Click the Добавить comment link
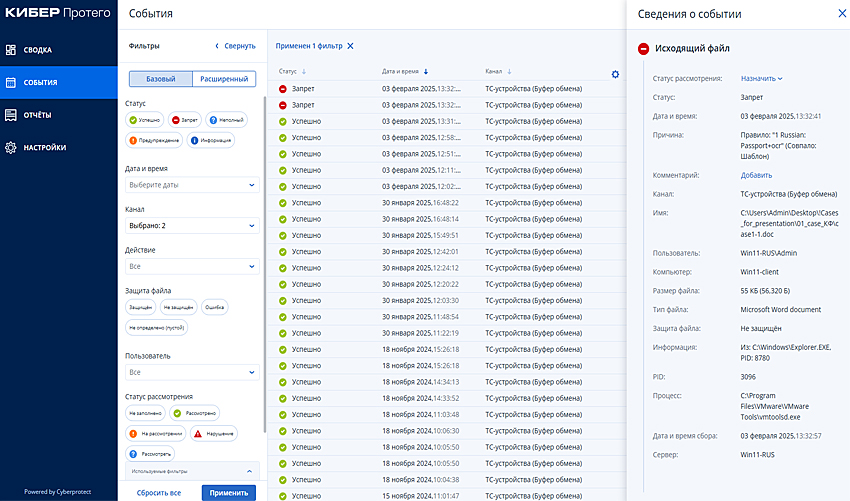 click(756, 175)
